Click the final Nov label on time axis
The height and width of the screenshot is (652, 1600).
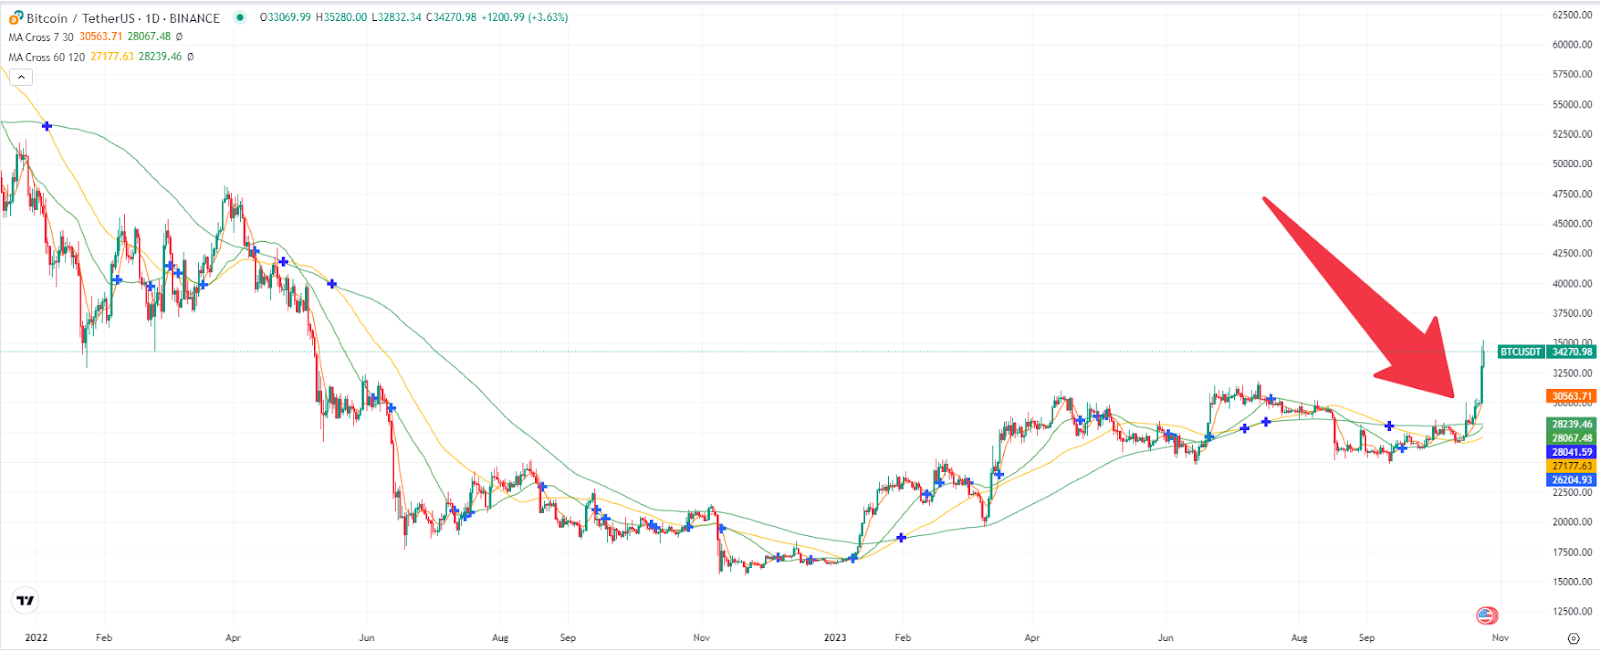coord(1500,638)
